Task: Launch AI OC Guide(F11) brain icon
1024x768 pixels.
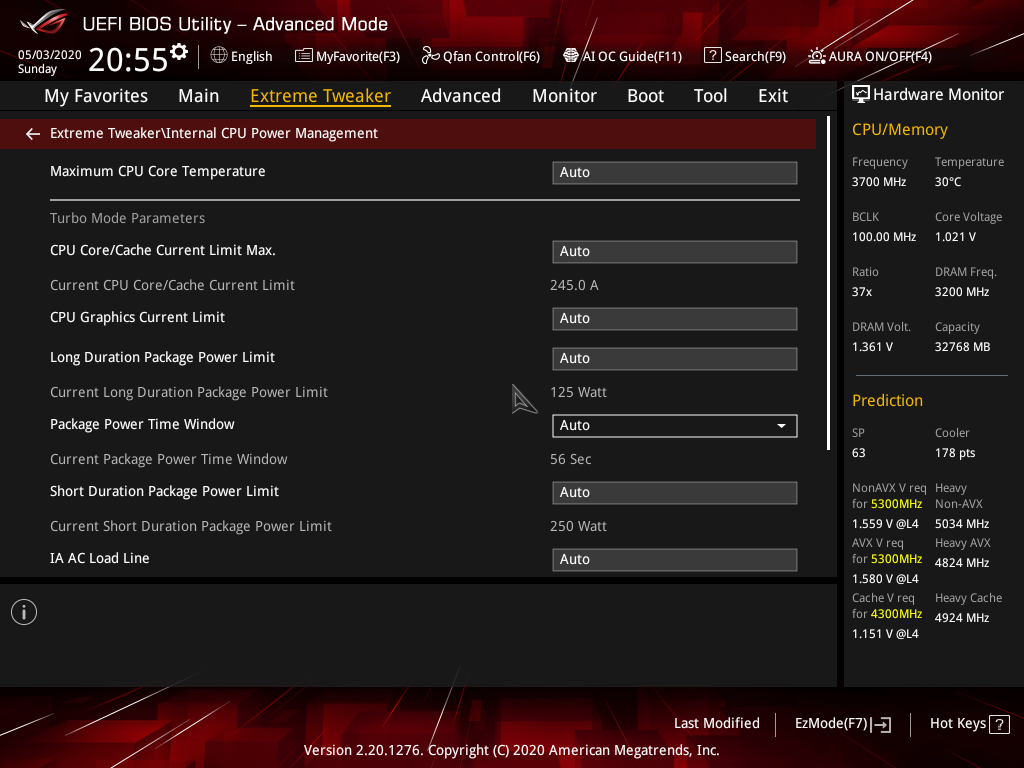Action: [571, 56]
